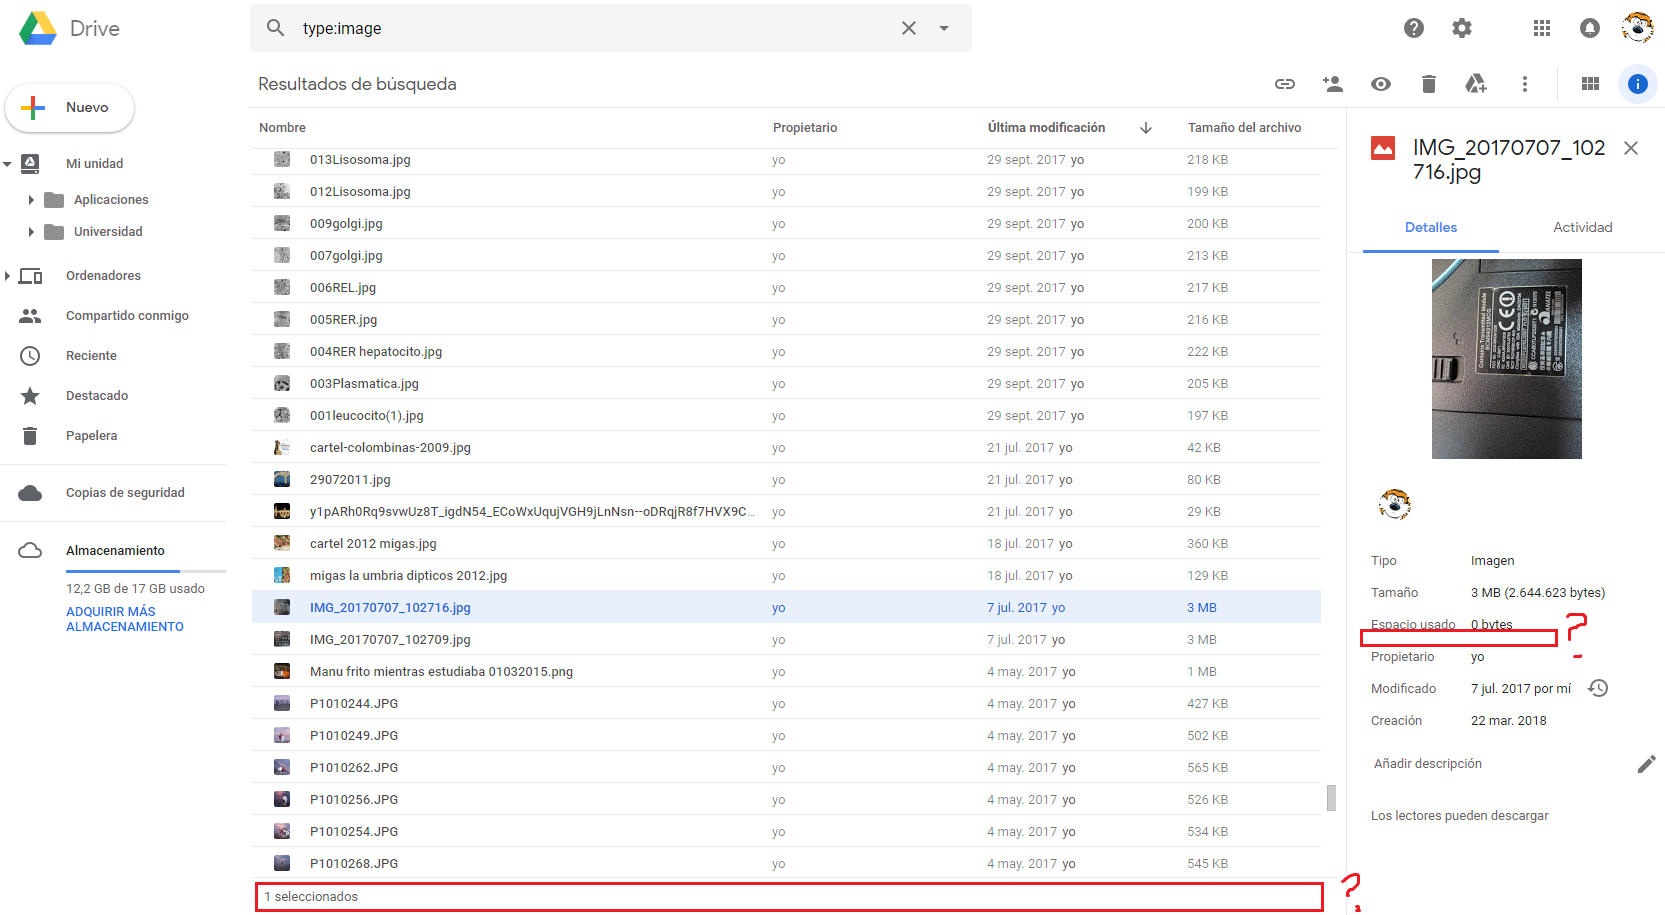Screen dimensions: 1665x915
Task: Get shareable link icon in toolbar
Action: point(1285,84)
